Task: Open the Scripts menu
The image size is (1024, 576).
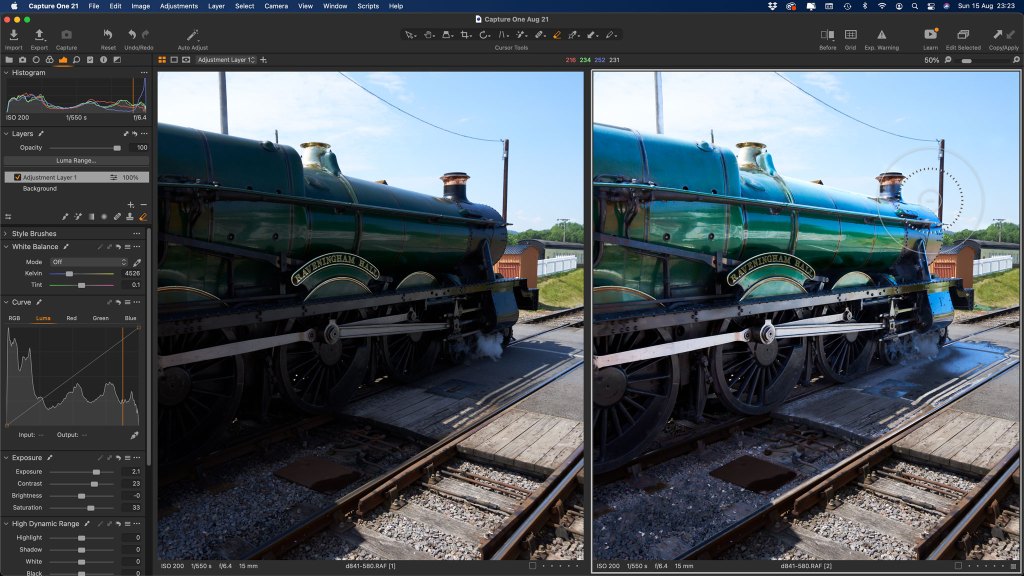Action: [x=368, y=6]
